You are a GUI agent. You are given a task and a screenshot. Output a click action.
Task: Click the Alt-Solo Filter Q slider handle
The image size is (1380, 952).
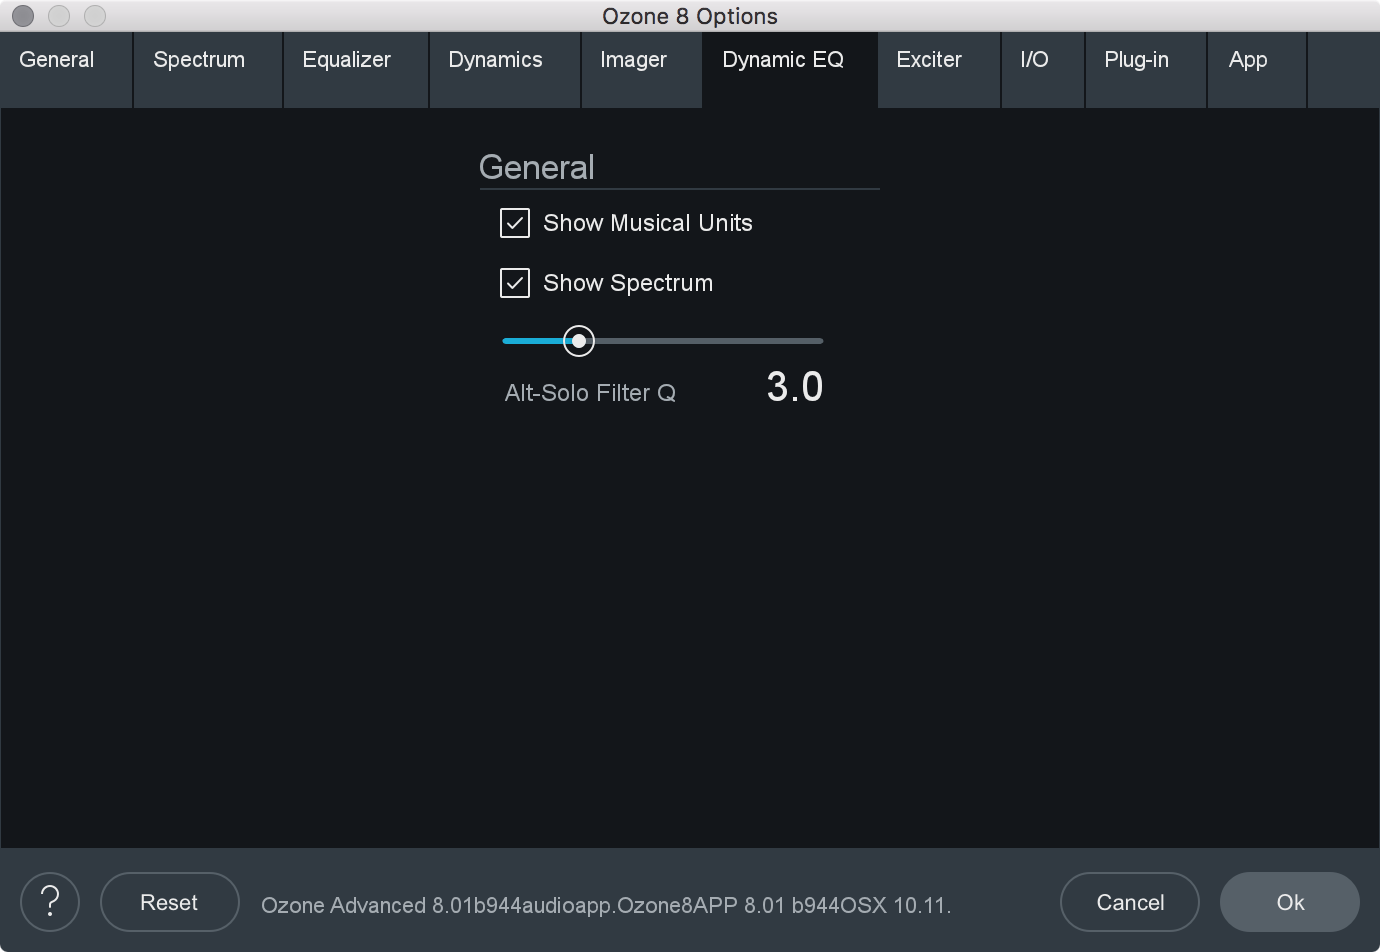pyautogui.click(x=579, y=341)
